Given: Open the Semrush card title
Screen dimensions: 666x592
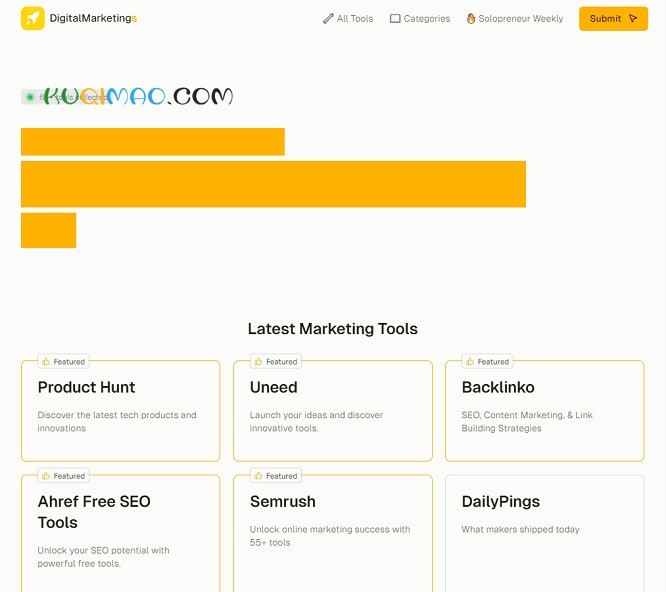Looking at the screenshot, I should point(283,502).
